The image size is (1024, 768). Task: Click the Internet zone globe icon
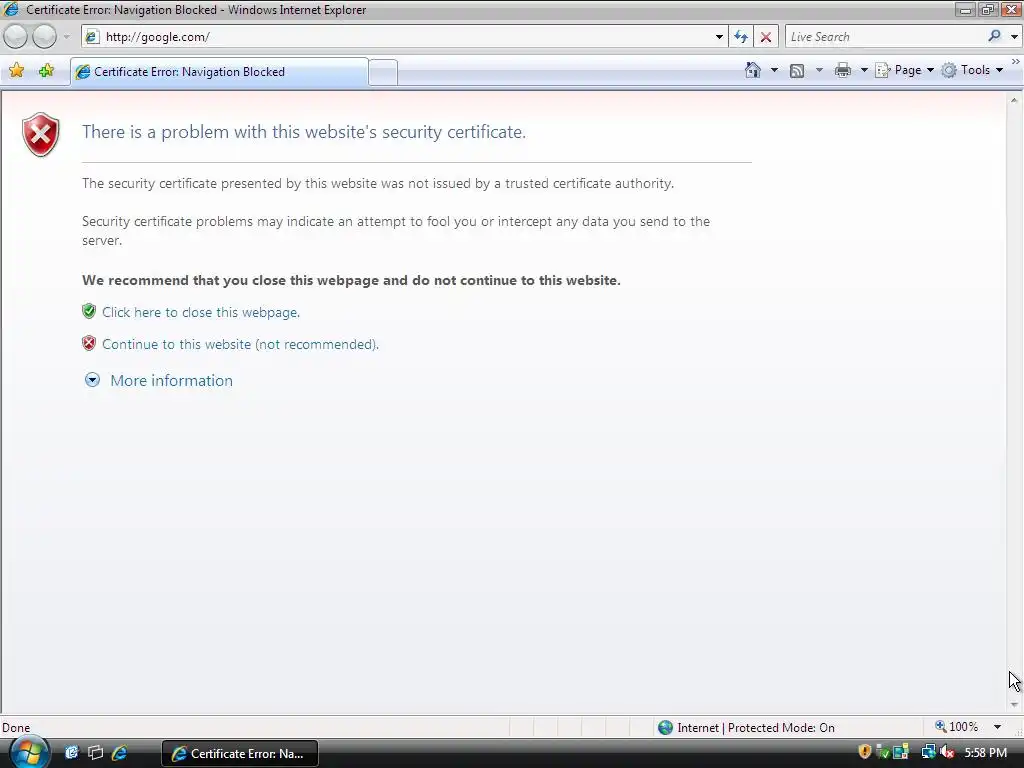pyautogui.click(x=665, y=728)
